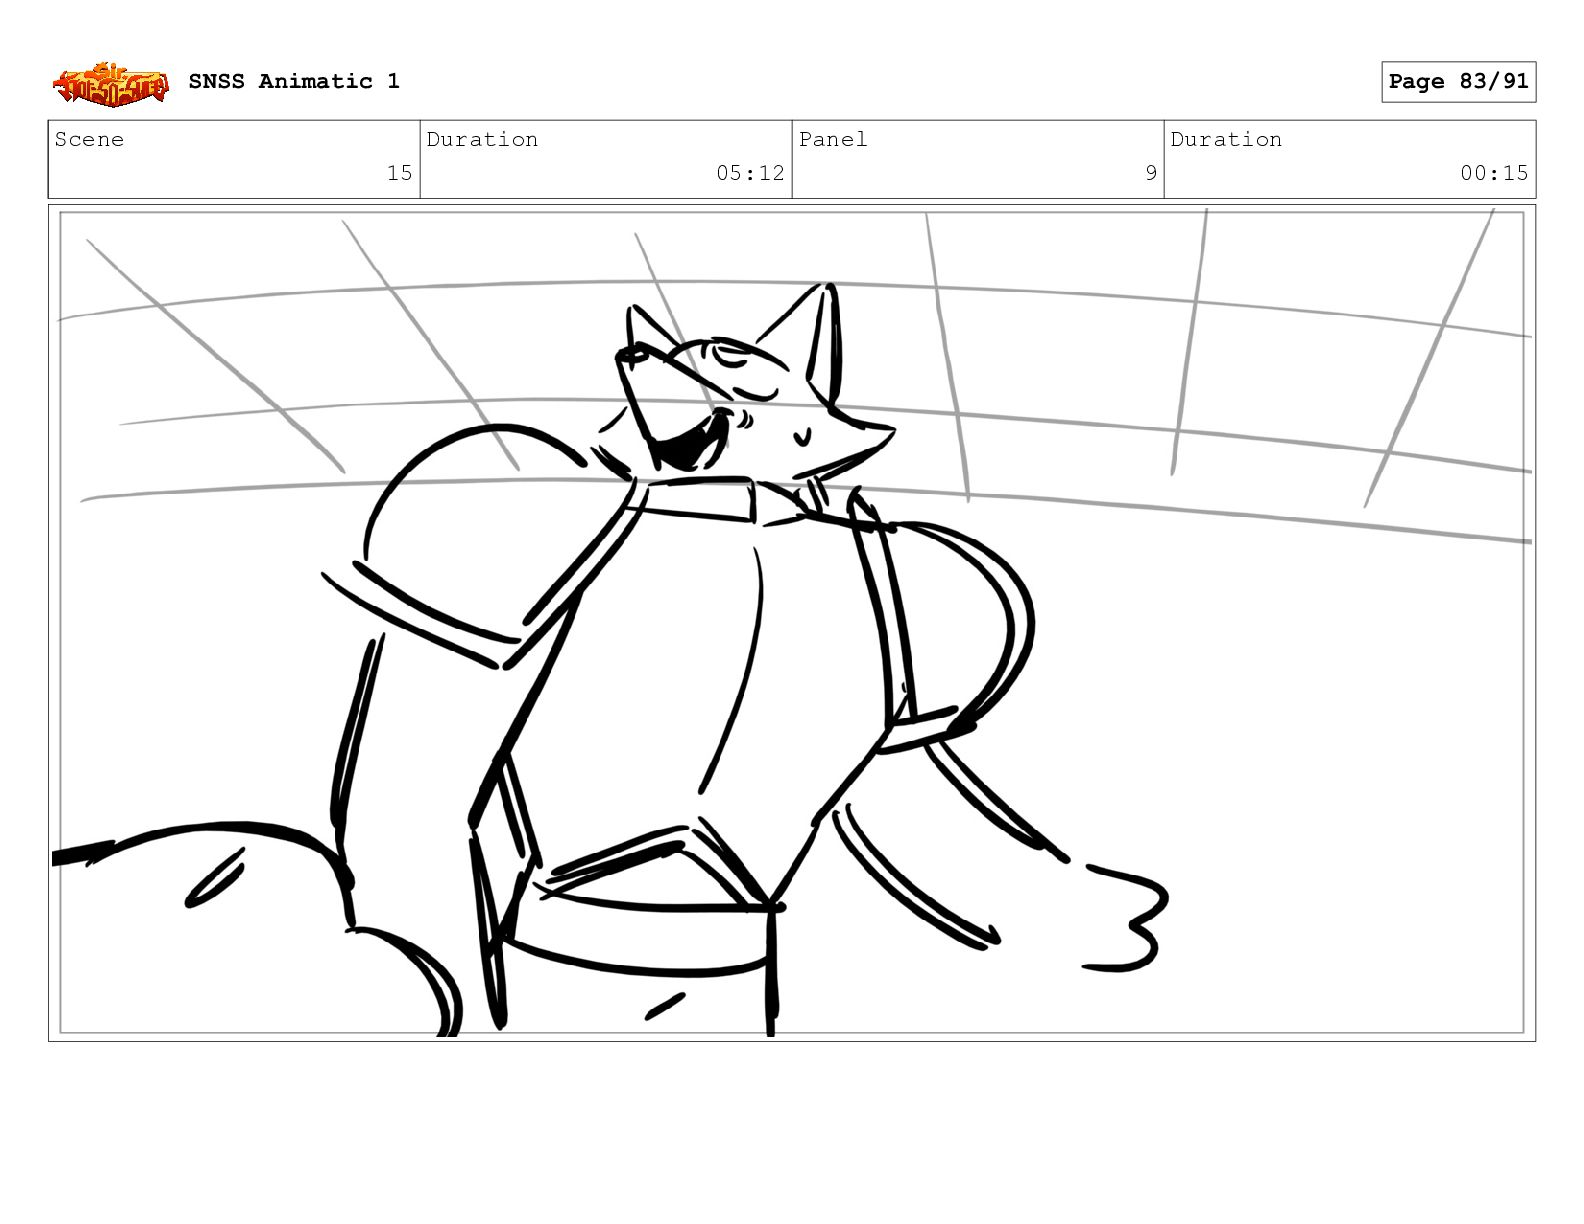Select the panel number value '9'

[1151, 173]
